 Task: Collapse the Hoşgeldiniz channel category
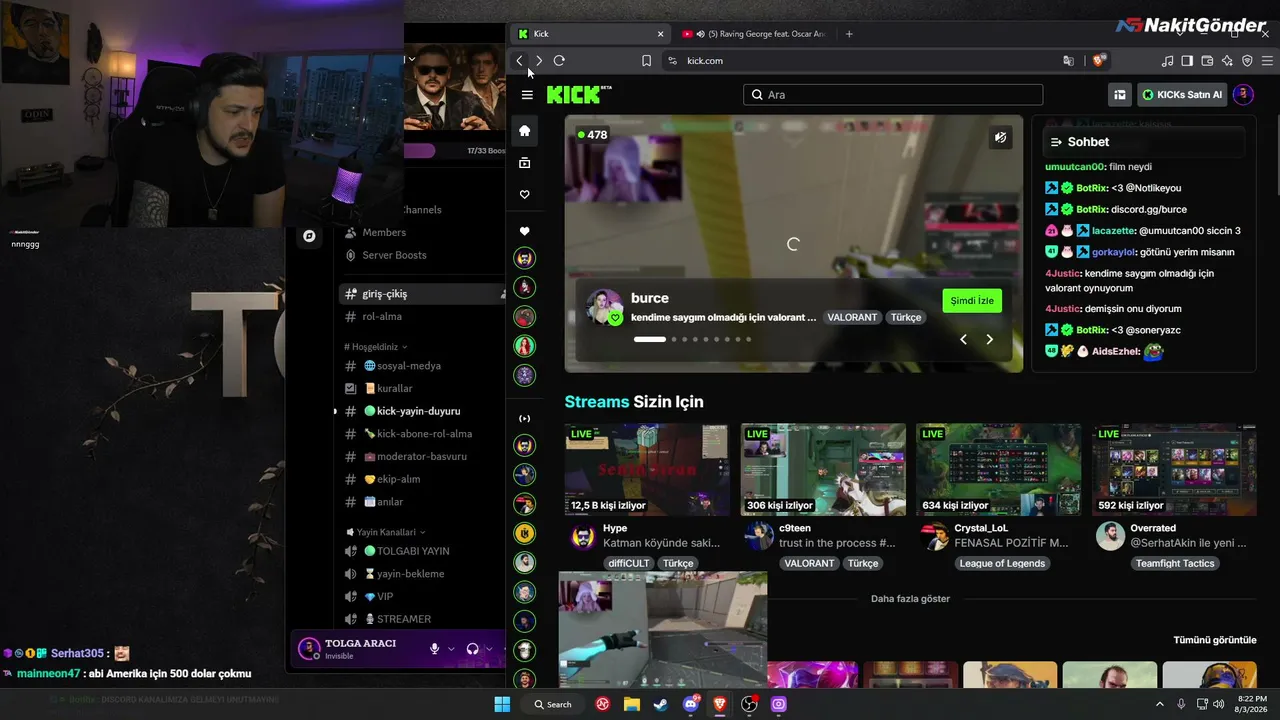[x=376, y=346]
